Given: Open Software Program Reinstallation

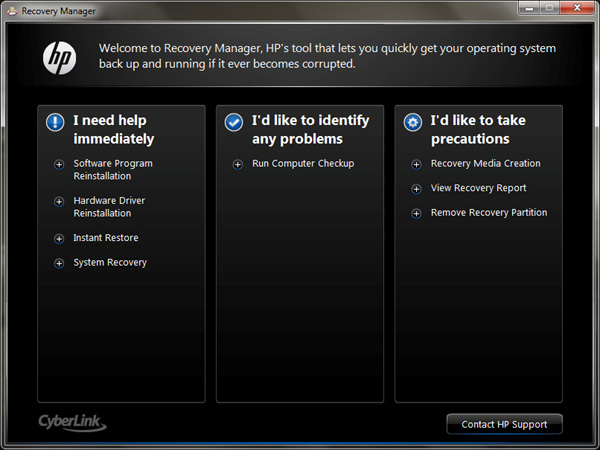Looking at the screenshot, I should pyautogui.click(x=113, y=170).
